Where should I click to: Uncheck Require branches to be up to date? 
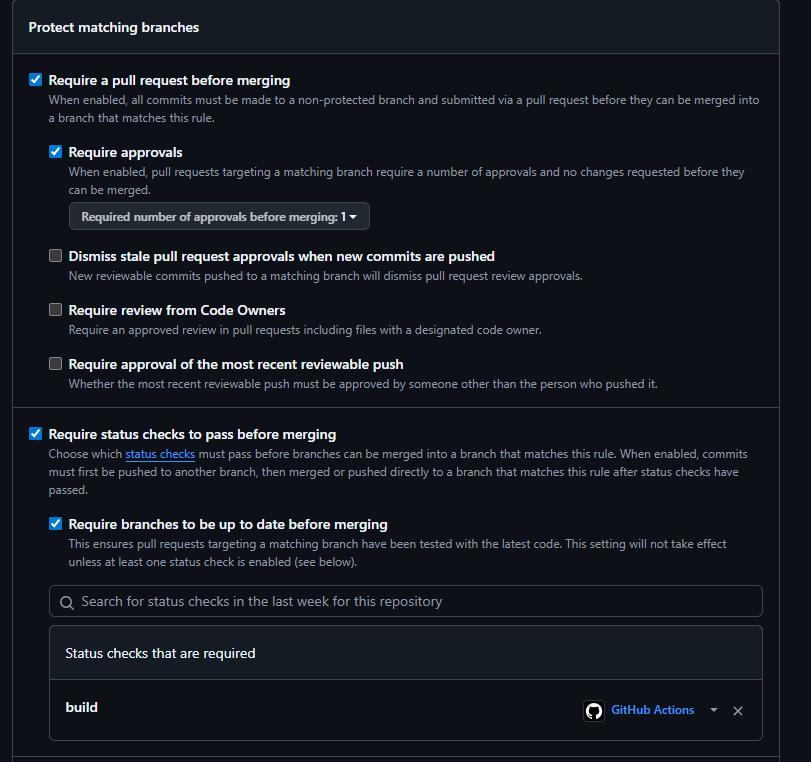coord(55,524)
